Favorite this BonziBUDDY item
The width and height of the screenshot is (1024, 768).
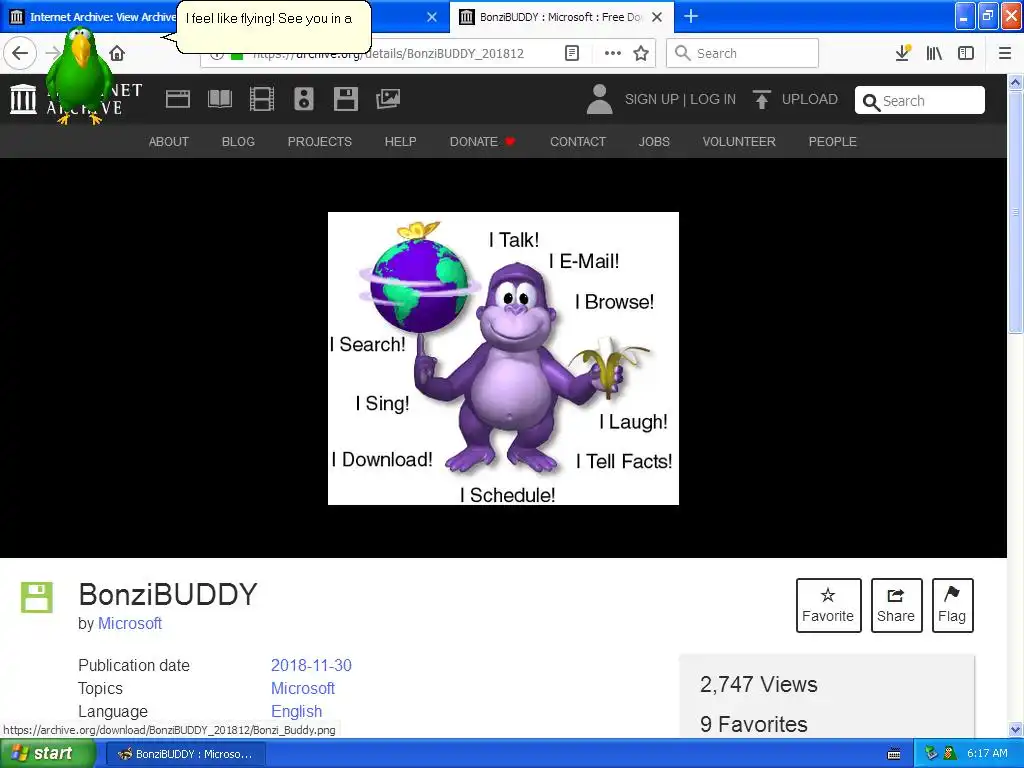pos(828,605)
